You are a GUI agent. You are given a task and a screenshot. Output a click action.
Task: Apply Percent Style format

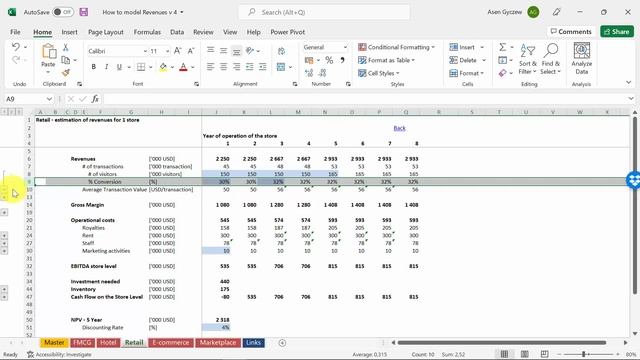(329, 60)
